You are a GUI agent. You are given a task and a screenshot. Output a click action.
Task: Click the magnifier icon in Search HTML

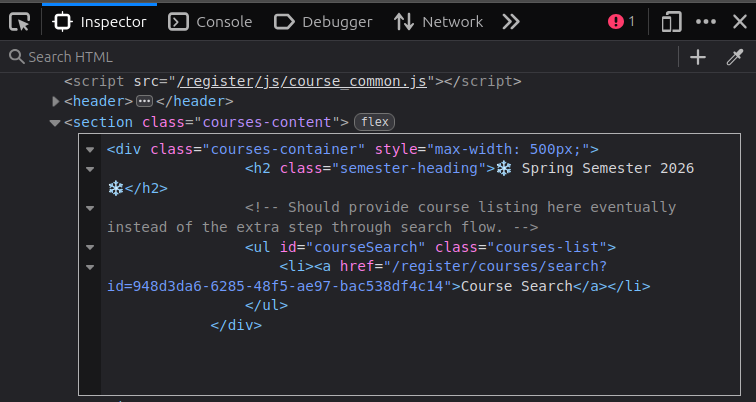(16, 57)
